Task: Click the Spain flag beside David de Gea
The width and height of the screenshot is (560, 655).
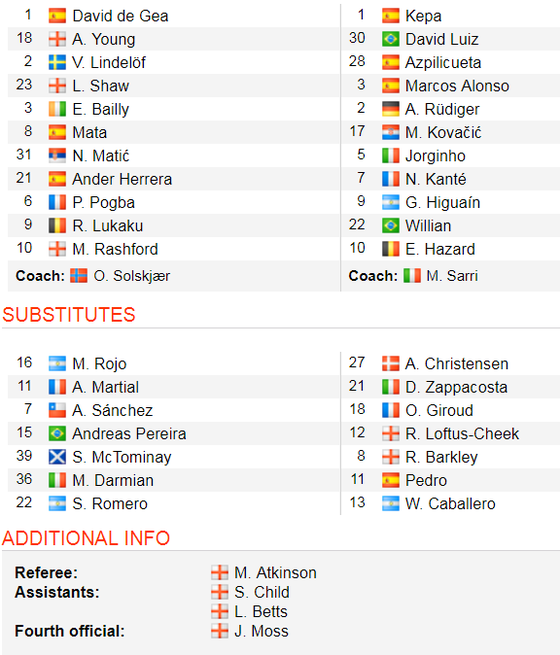Action: [x=57, y=16]
